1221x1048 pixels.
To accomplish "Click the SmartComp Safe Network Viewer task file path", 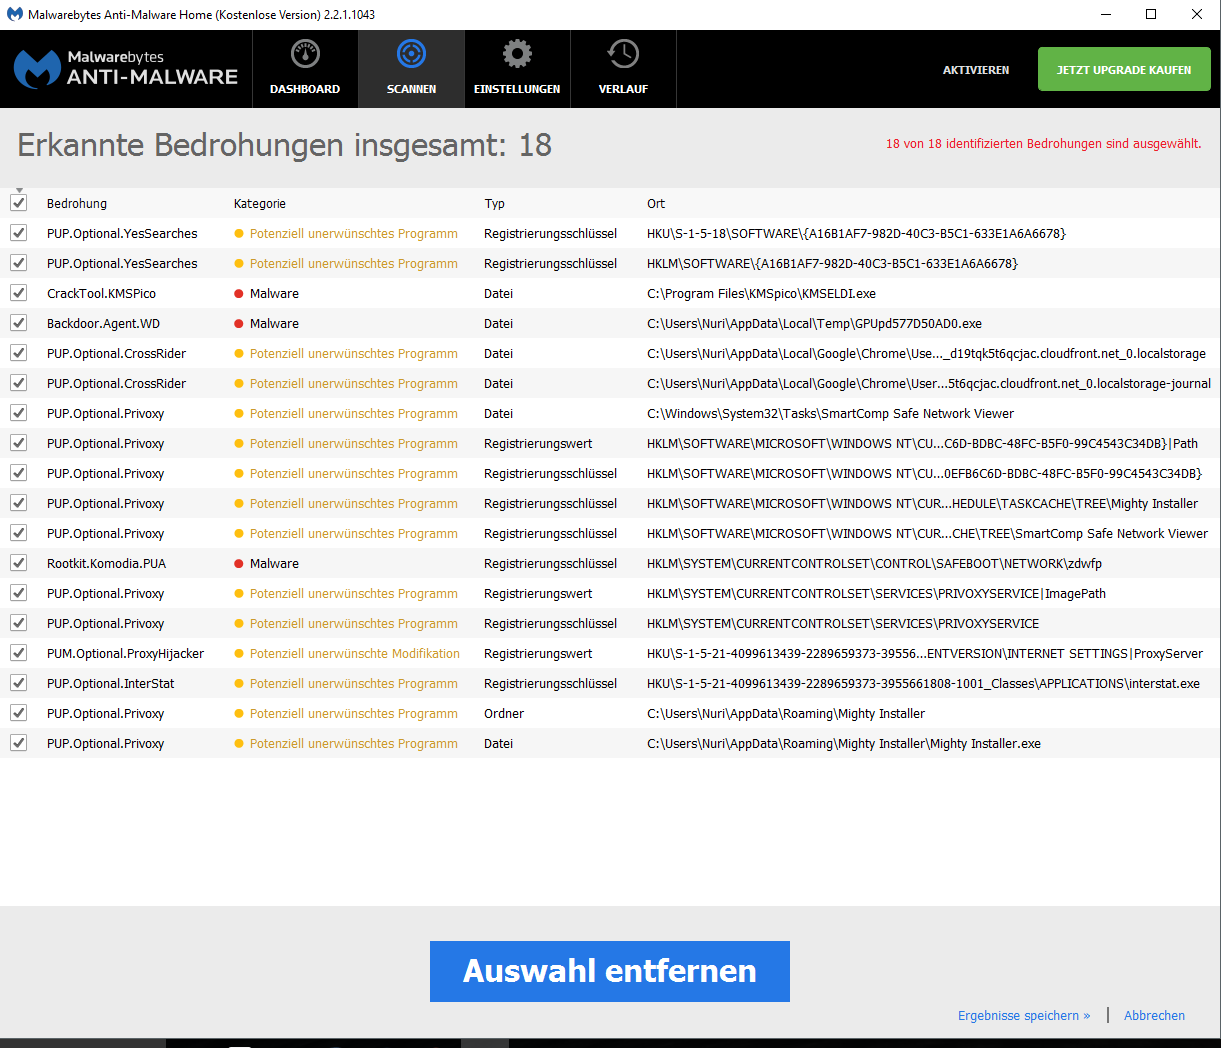I will (830, 413).
